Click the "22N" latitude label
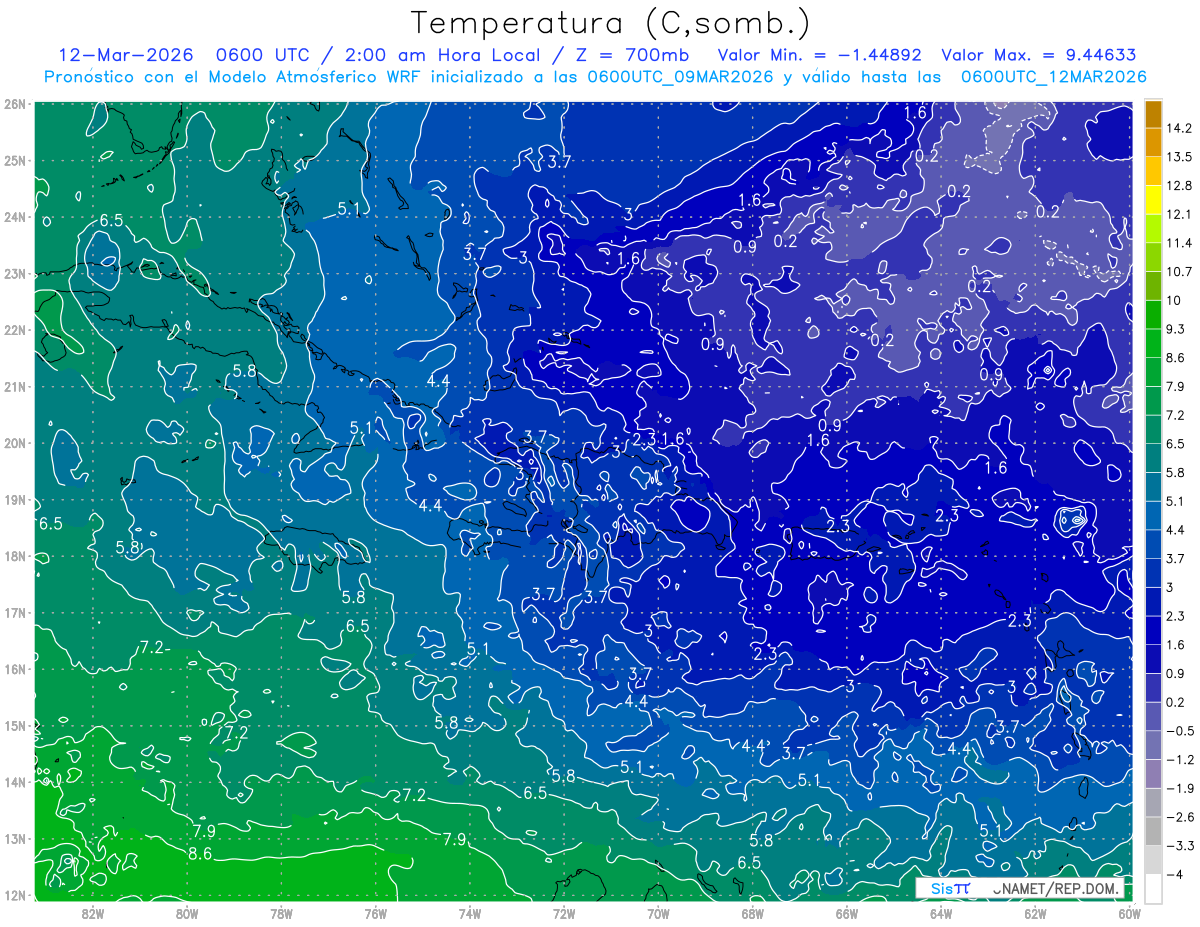The width and height of the screenshot is (1200, 927). point(15,330)
